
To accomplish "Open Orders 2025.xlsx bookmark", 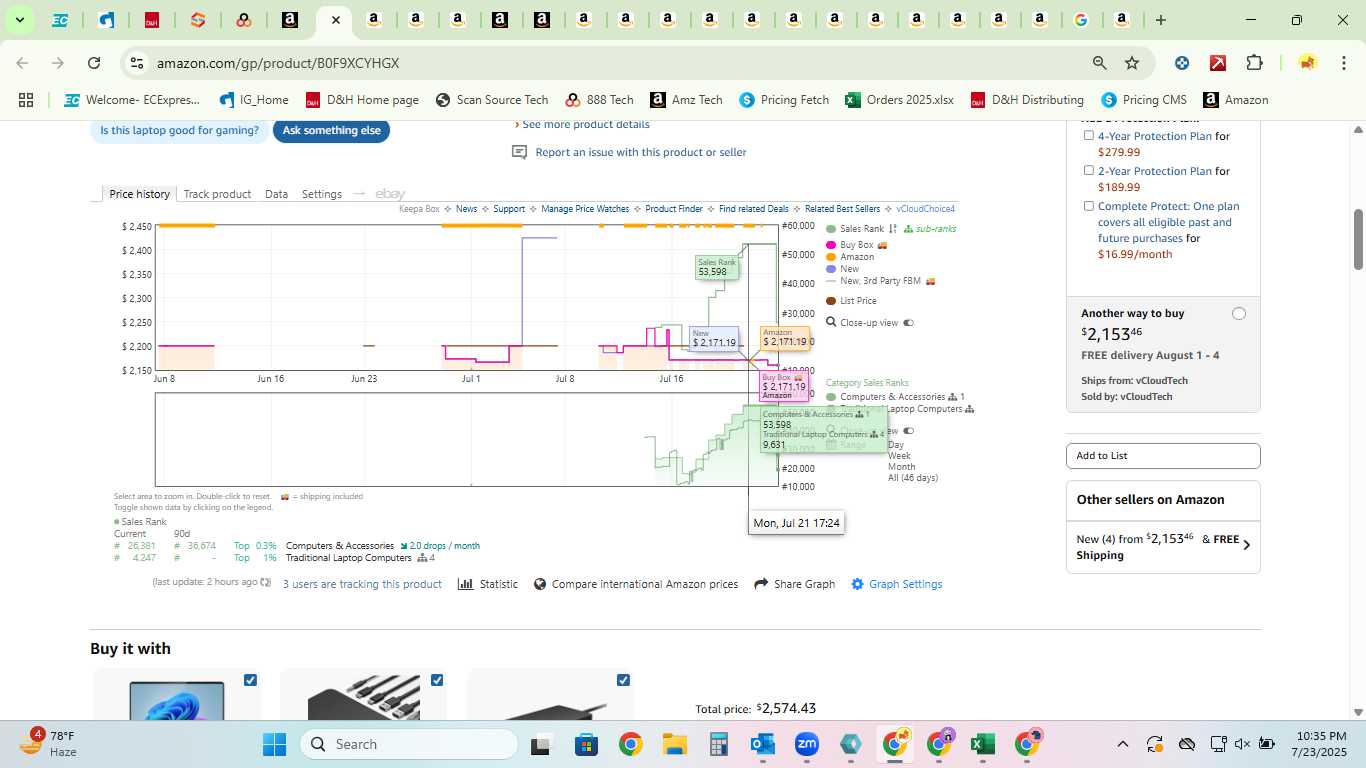I will coord(900,100).
